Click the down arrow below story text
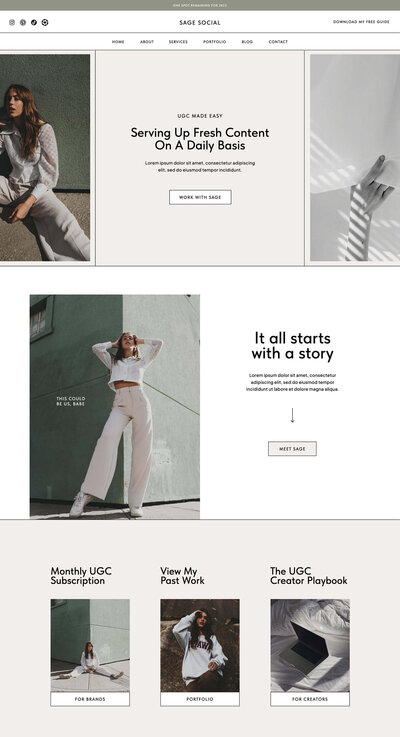 pyautogui.click(x=292, y=416)
